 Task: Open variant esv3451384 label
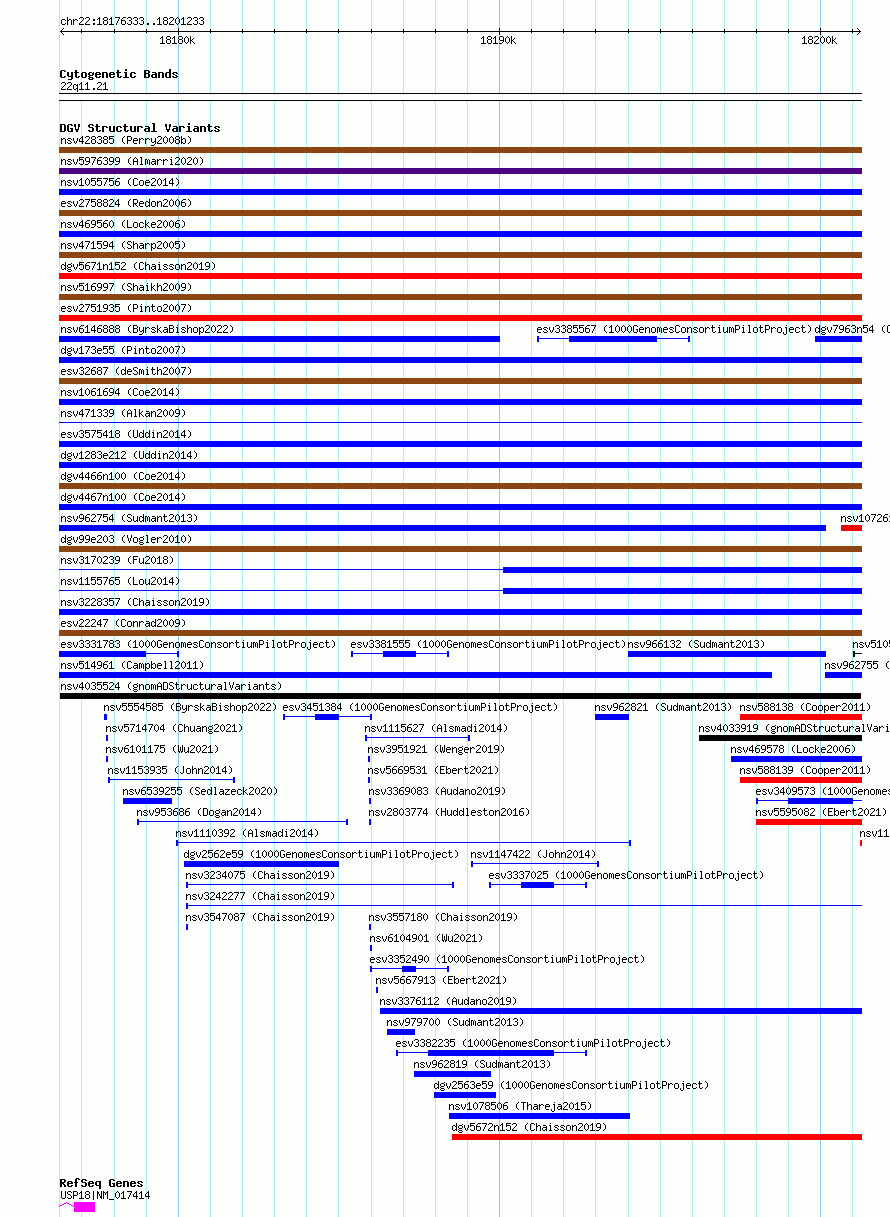pos(420,707)
